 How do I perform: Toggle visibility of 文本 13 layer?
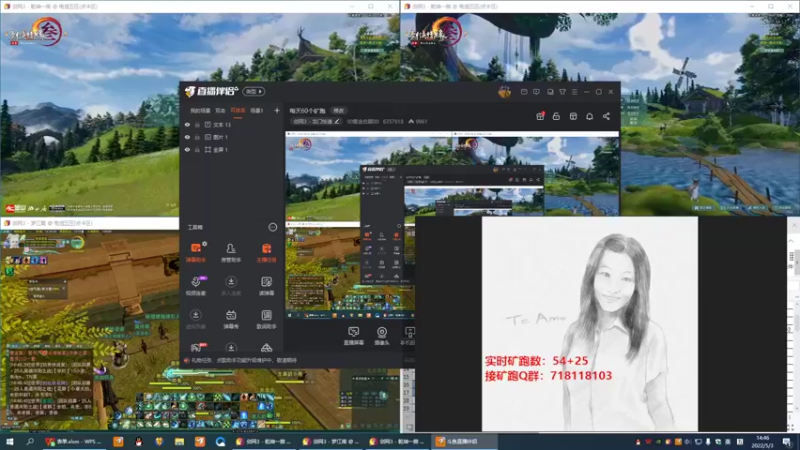point(187,124)
